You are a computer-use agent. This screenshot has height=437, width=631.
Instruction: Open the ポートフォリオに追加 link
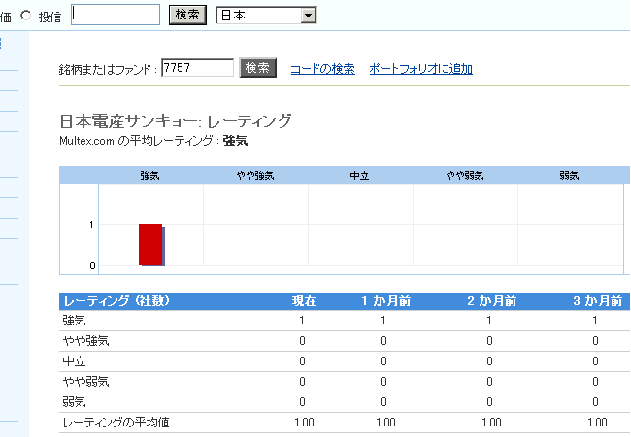point(421,69)
